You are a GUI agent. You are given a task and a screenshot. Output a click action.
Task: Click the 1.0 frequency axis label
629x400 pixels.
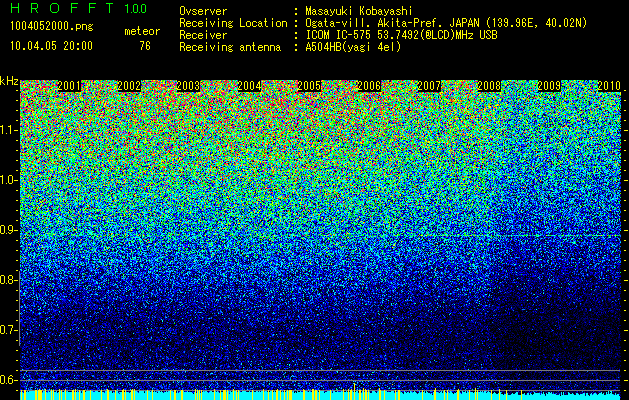(9, 180)
